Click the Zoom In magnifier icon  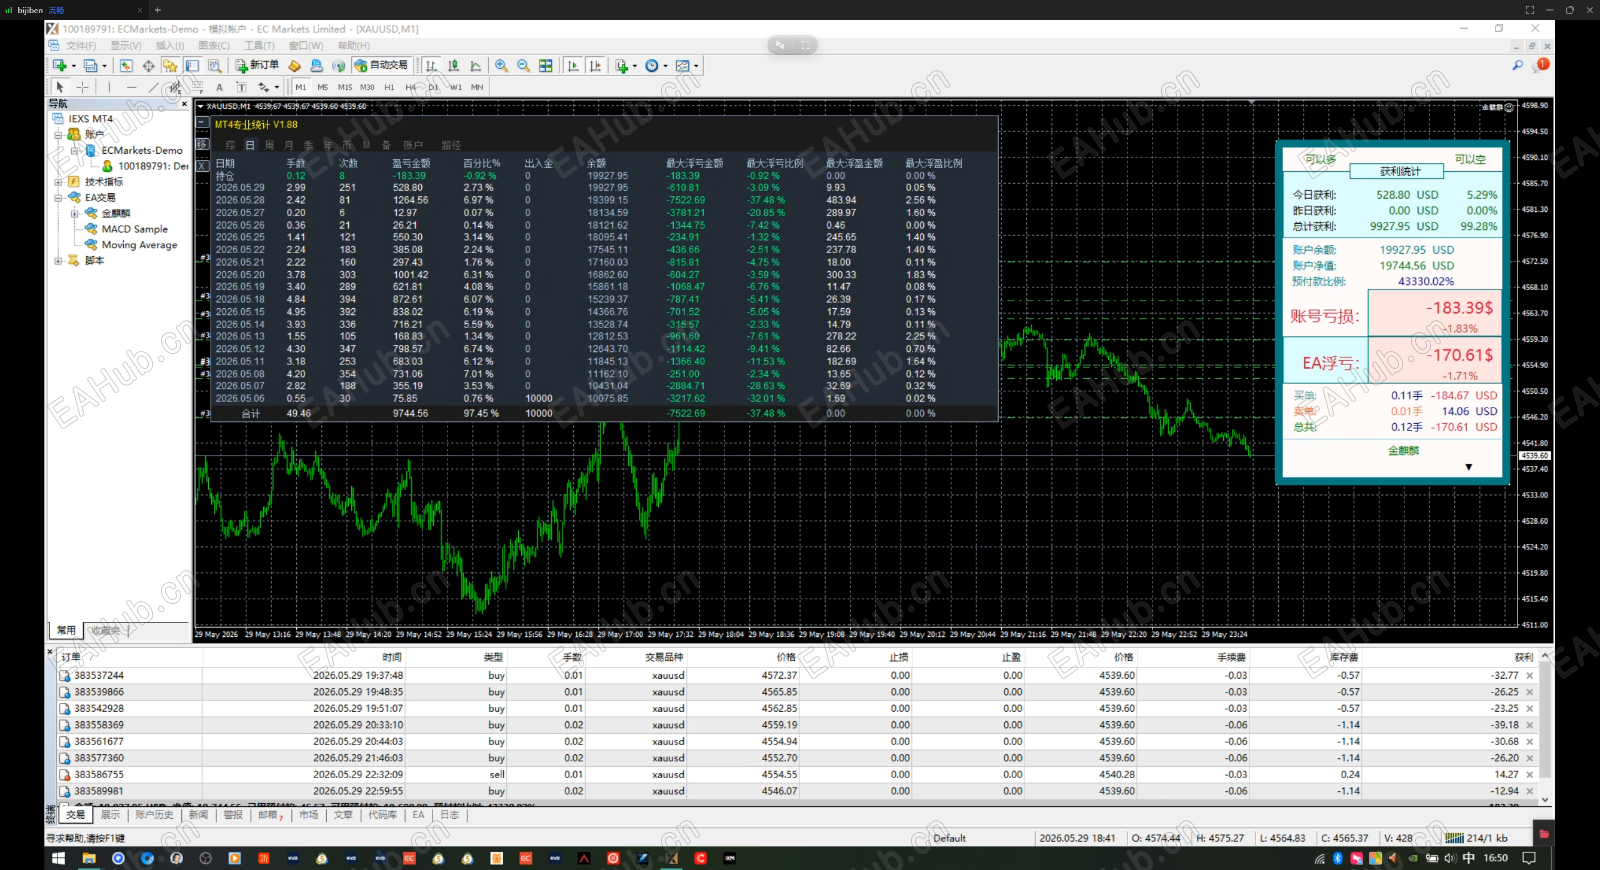tap(501, 65)
